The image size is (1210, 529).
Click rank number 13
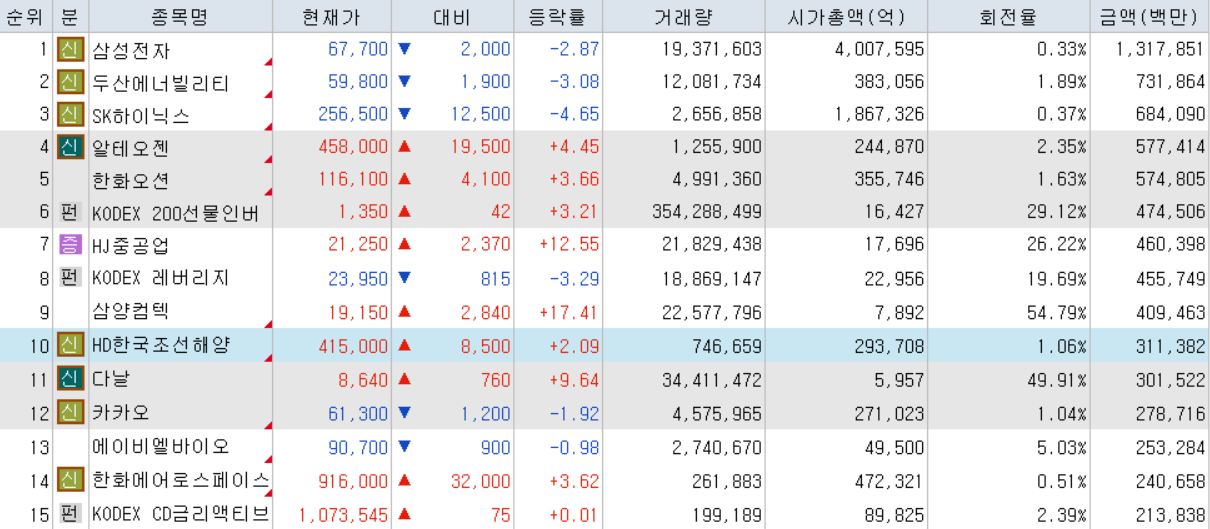point(40,446)
